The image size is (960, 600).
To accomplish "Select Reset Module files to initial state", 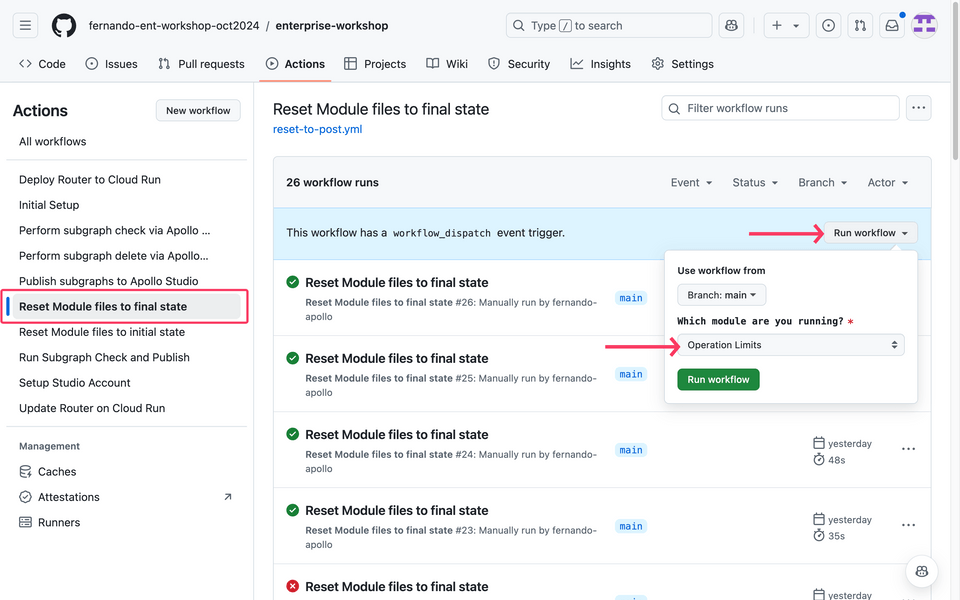I will [x=102, y=332].
